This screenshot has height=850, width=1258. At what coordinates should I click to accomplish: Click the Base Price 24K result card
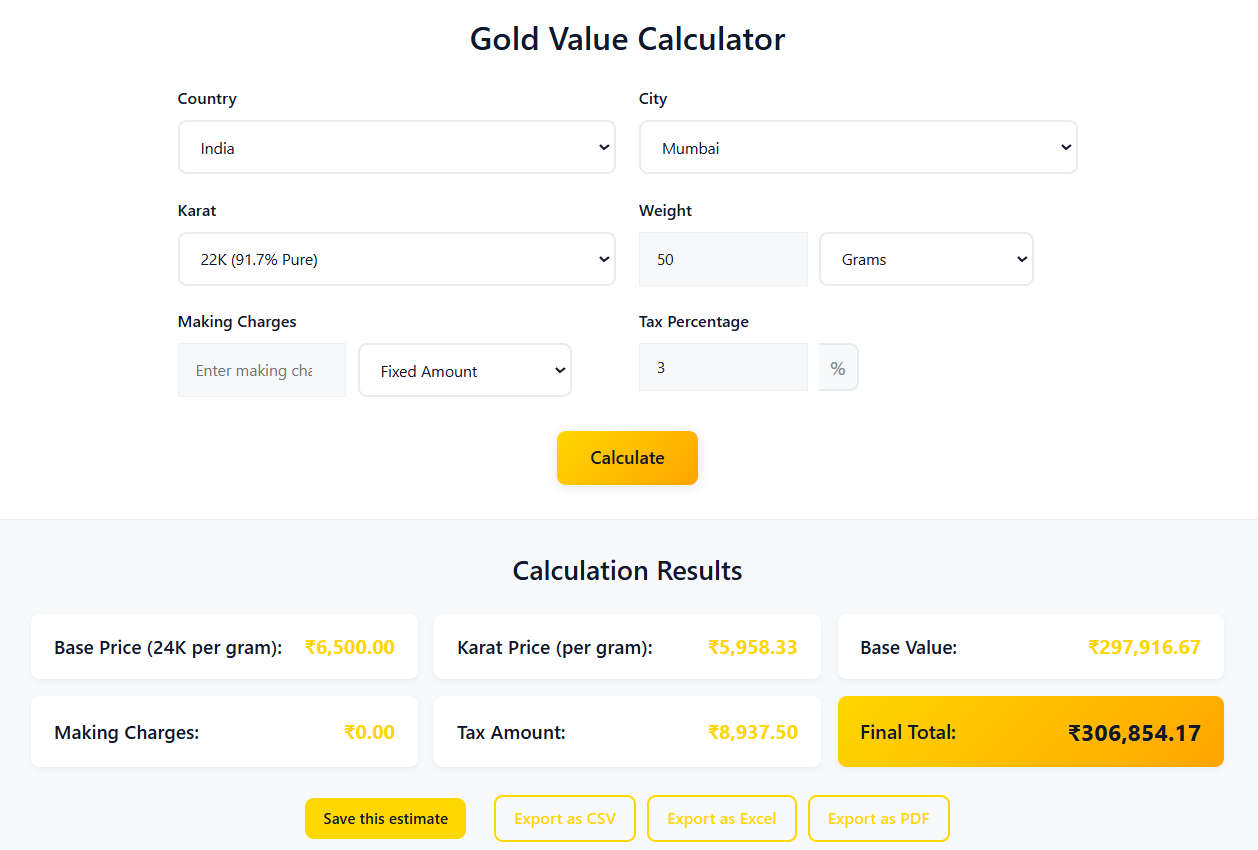click(x=224, y=646)
